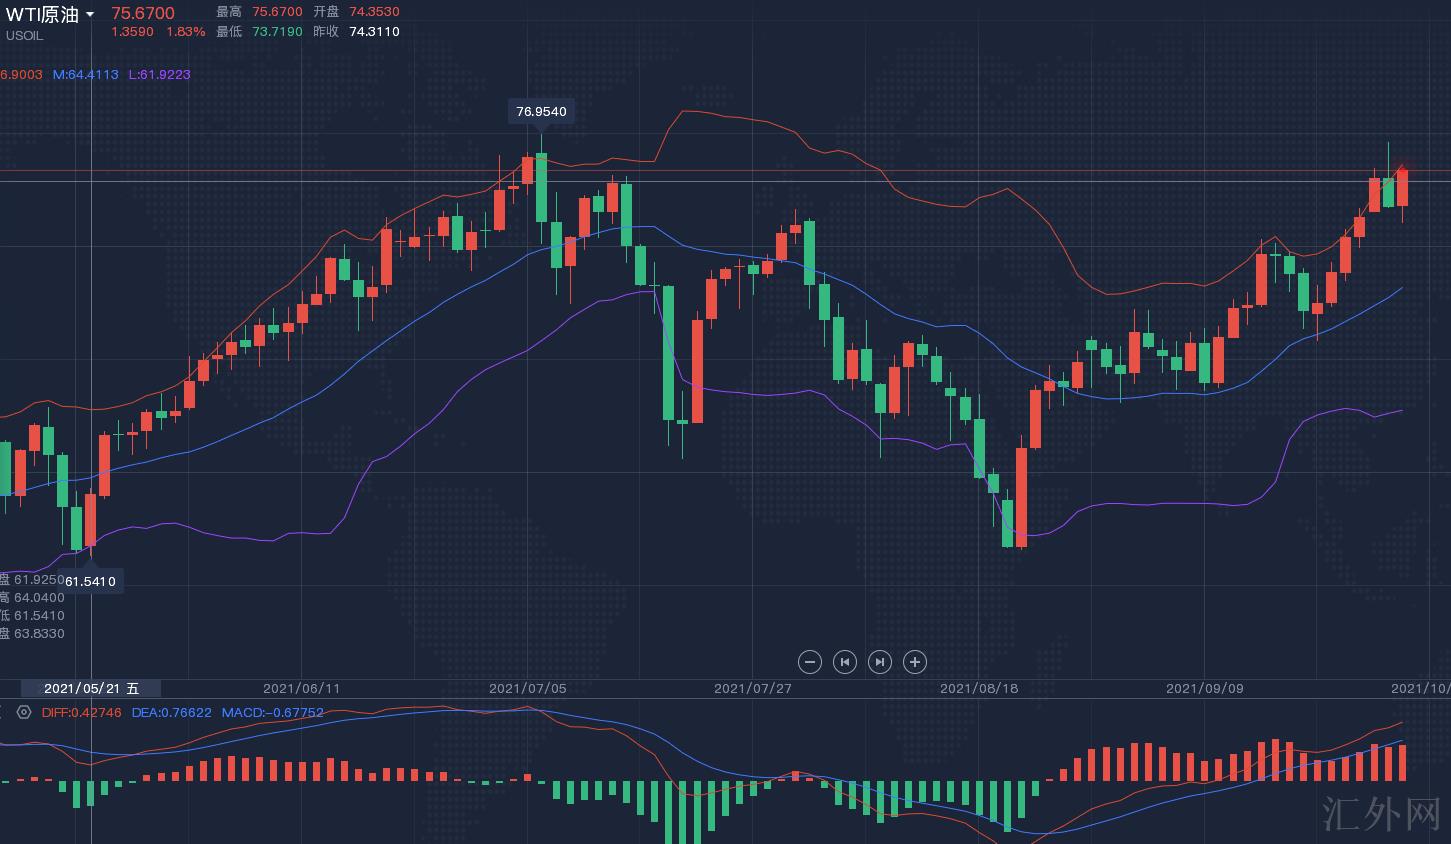Click the 2021/09/09 date on time axis
This screenshot has width=1451, height=844.
(1205, 689)
